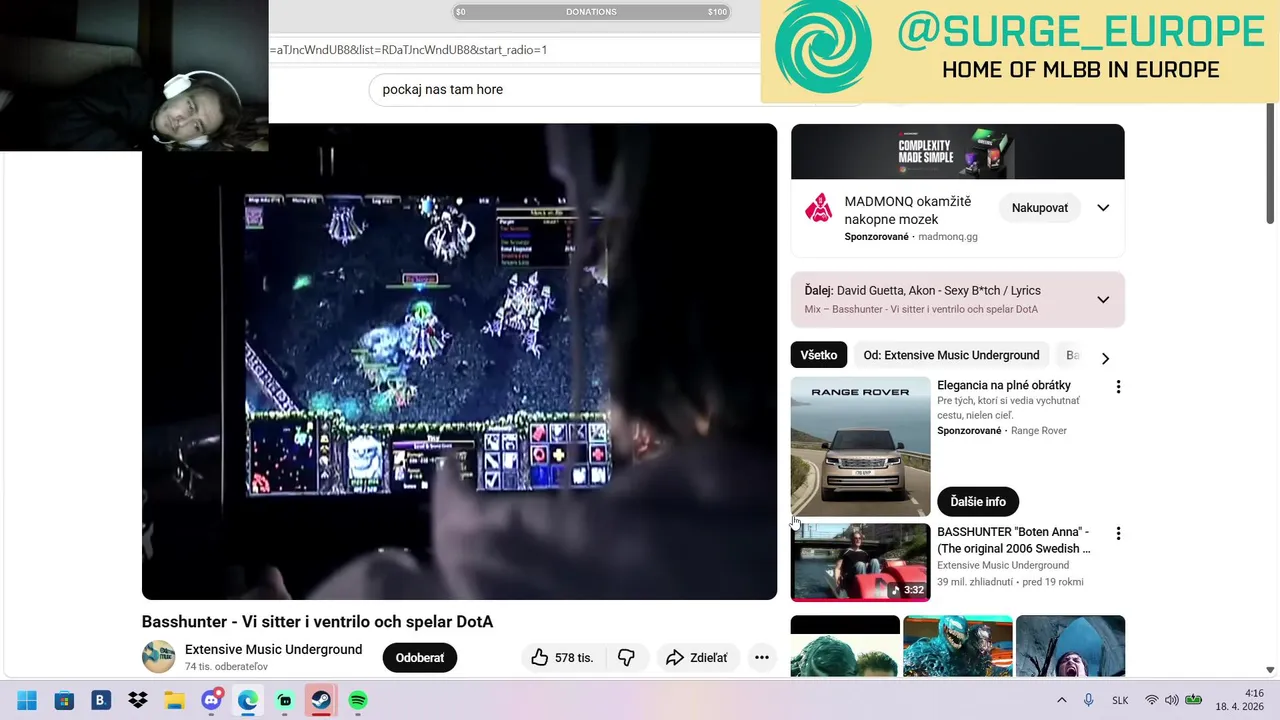
Task: Click BASSHUNTER "Boten Anna" video title
Action: pyautogui.click(x=1013, y=540)
